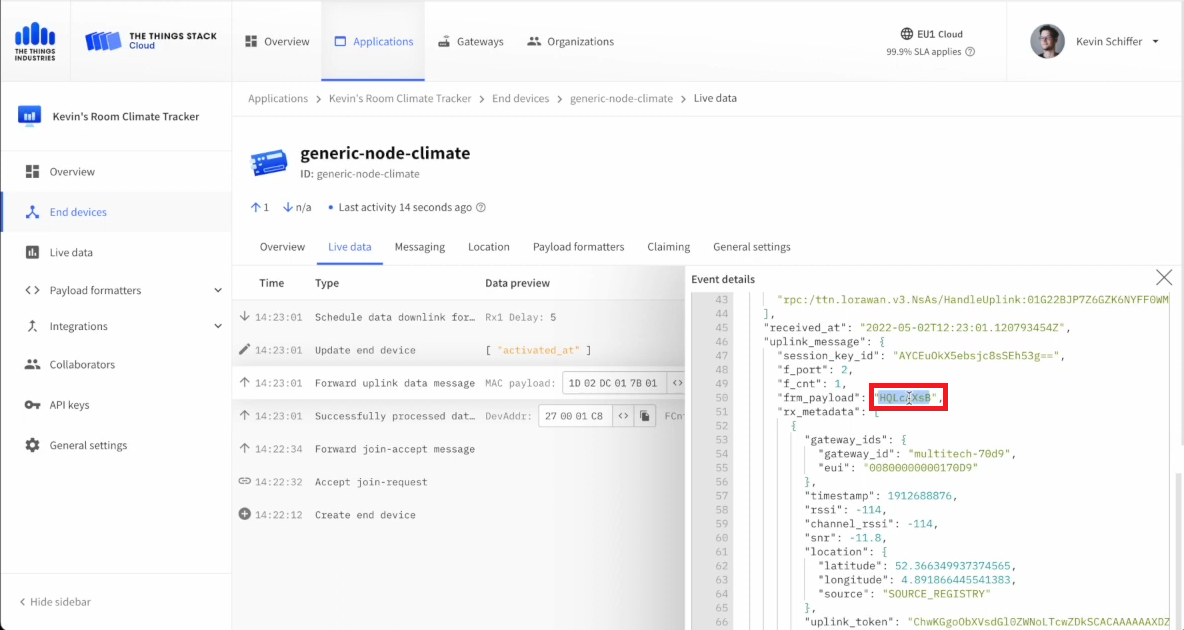Open Collaborators in the sidebar

coord(82,365)
